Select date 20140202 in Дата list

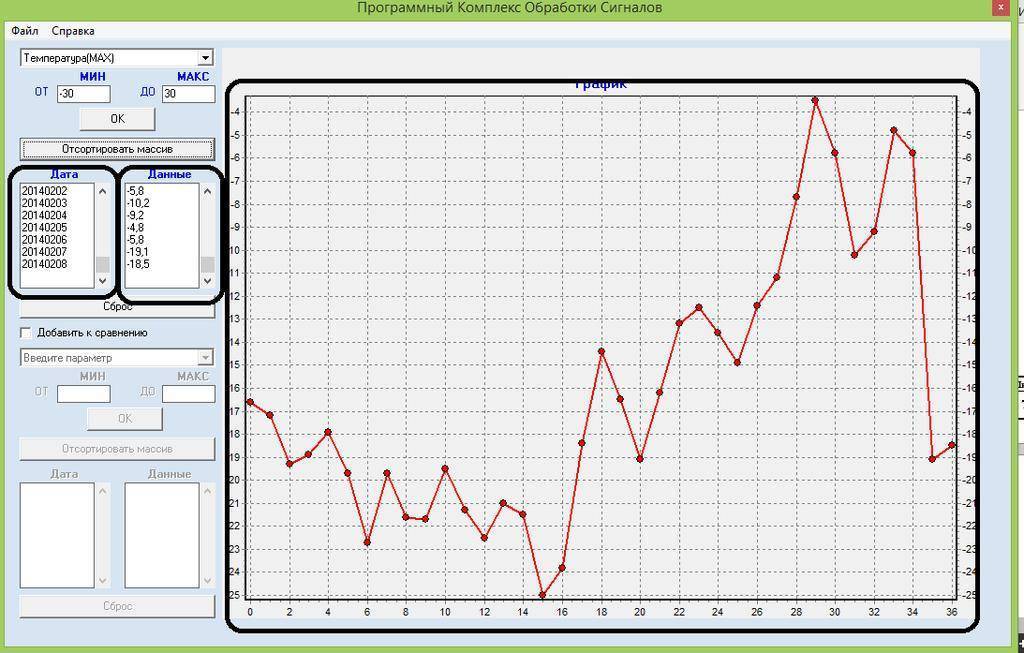[45, 191]
